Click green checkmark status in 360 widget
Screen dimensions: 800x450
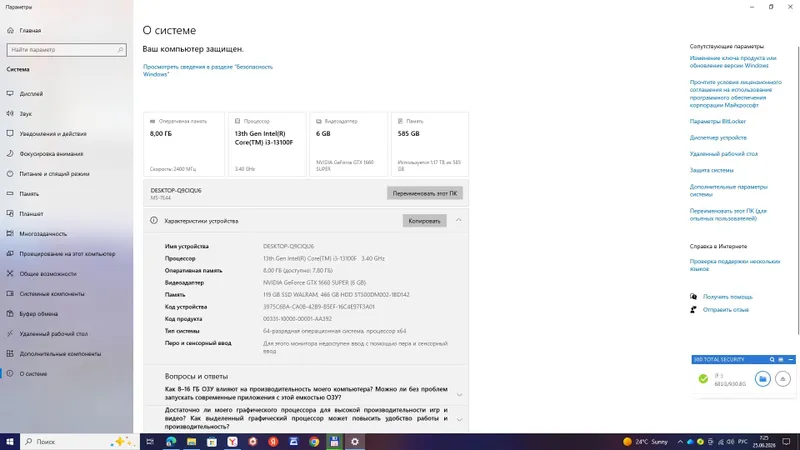tap(703, 379)
